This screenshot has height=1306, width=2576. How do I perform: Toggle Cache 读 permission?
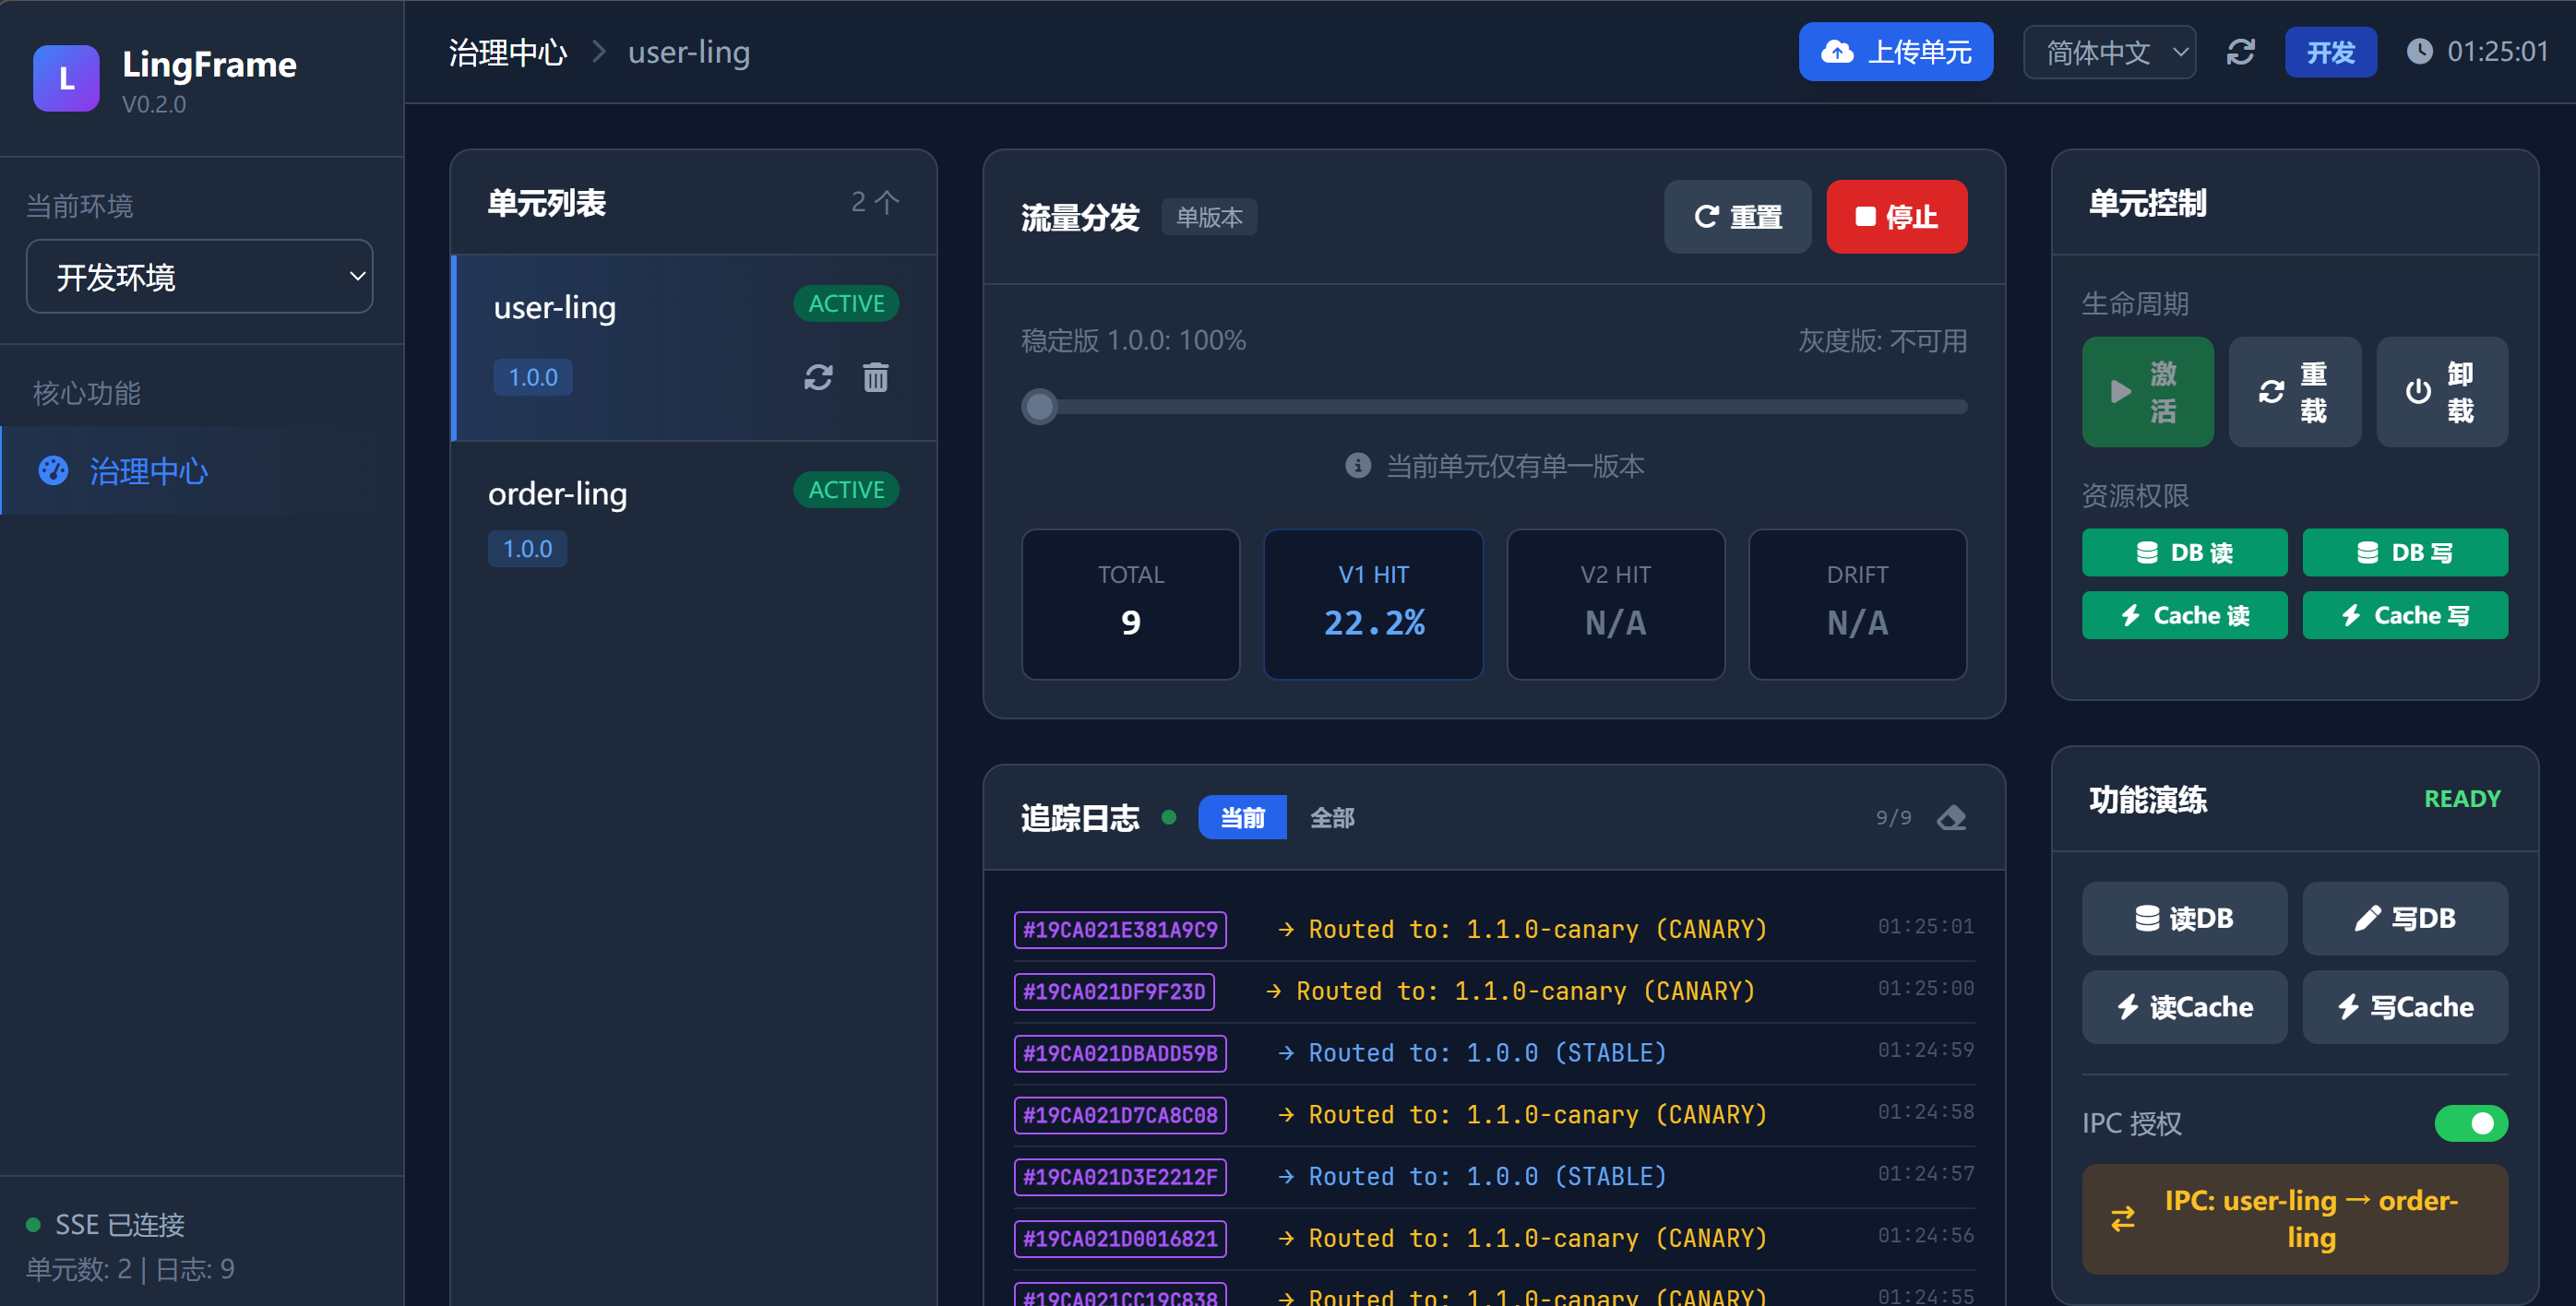(x=2184, y=615)
